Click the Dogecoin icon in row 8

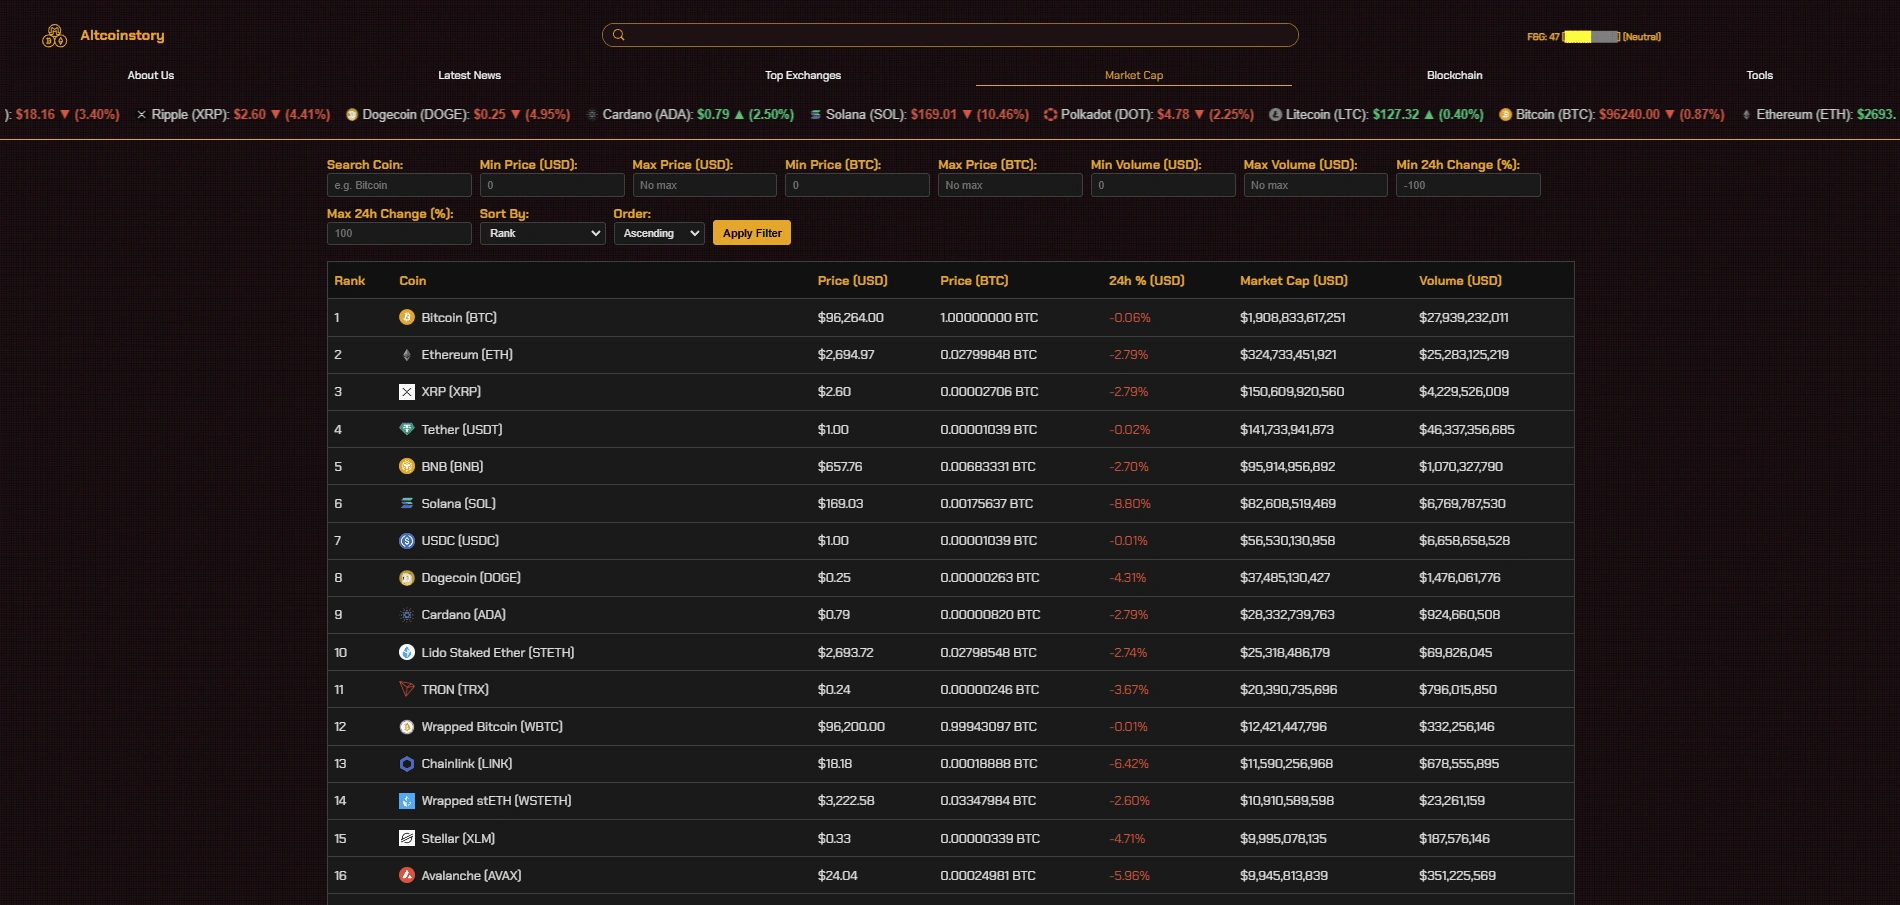click(407, 578)
